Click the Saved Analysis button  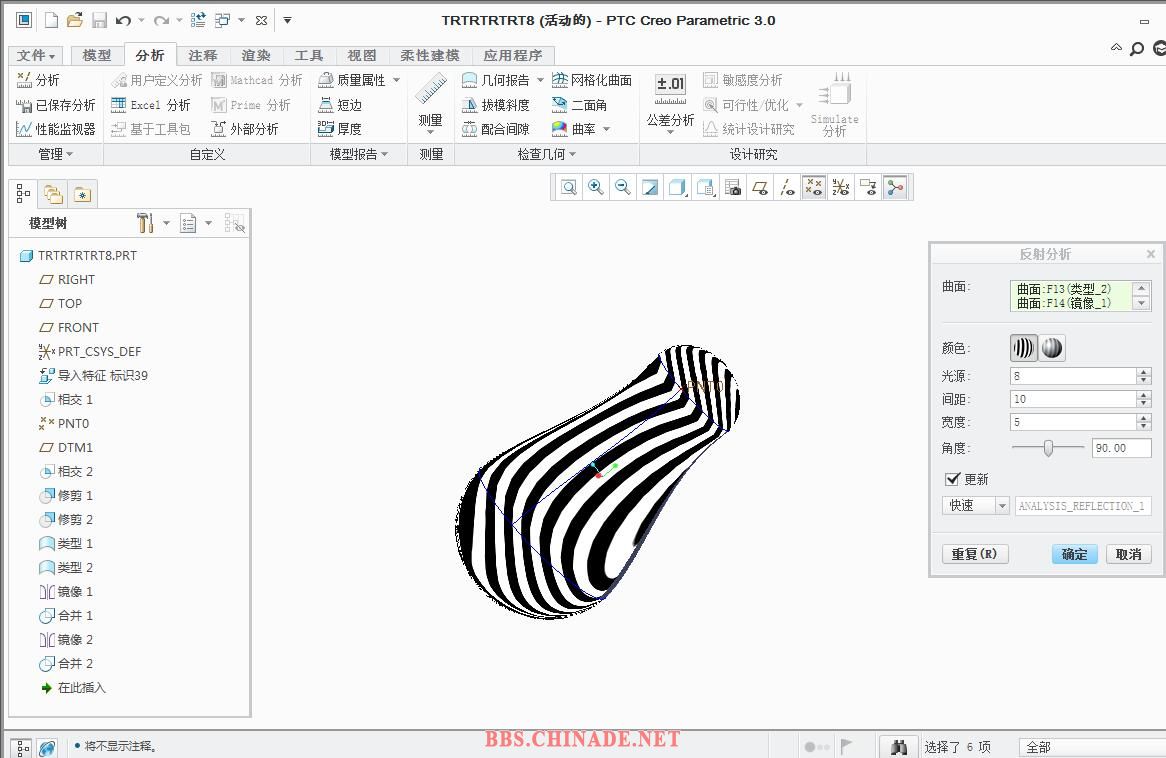point(56,105)
